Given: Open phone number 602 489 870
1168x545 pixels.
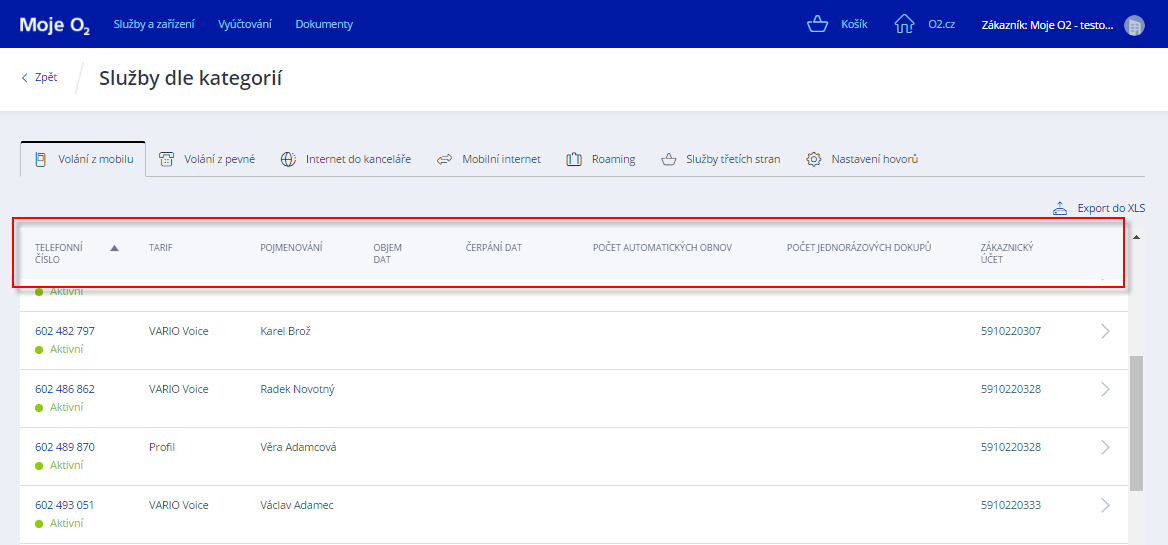Looking at the screenshot, I should [x=65, y=447].
